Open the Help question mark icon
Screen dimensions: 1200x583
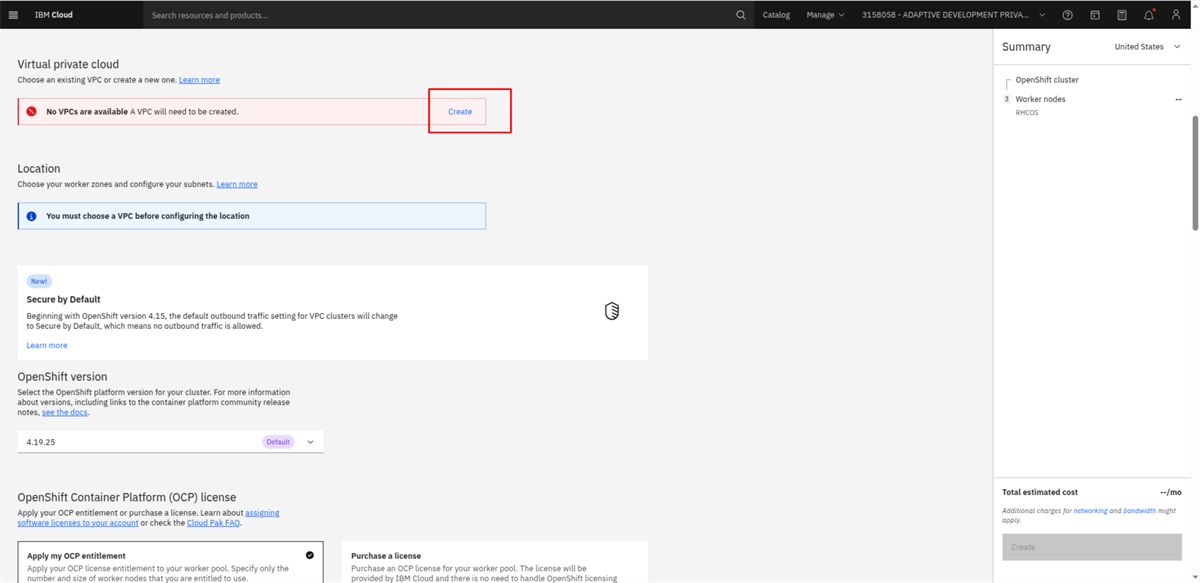1068,15
